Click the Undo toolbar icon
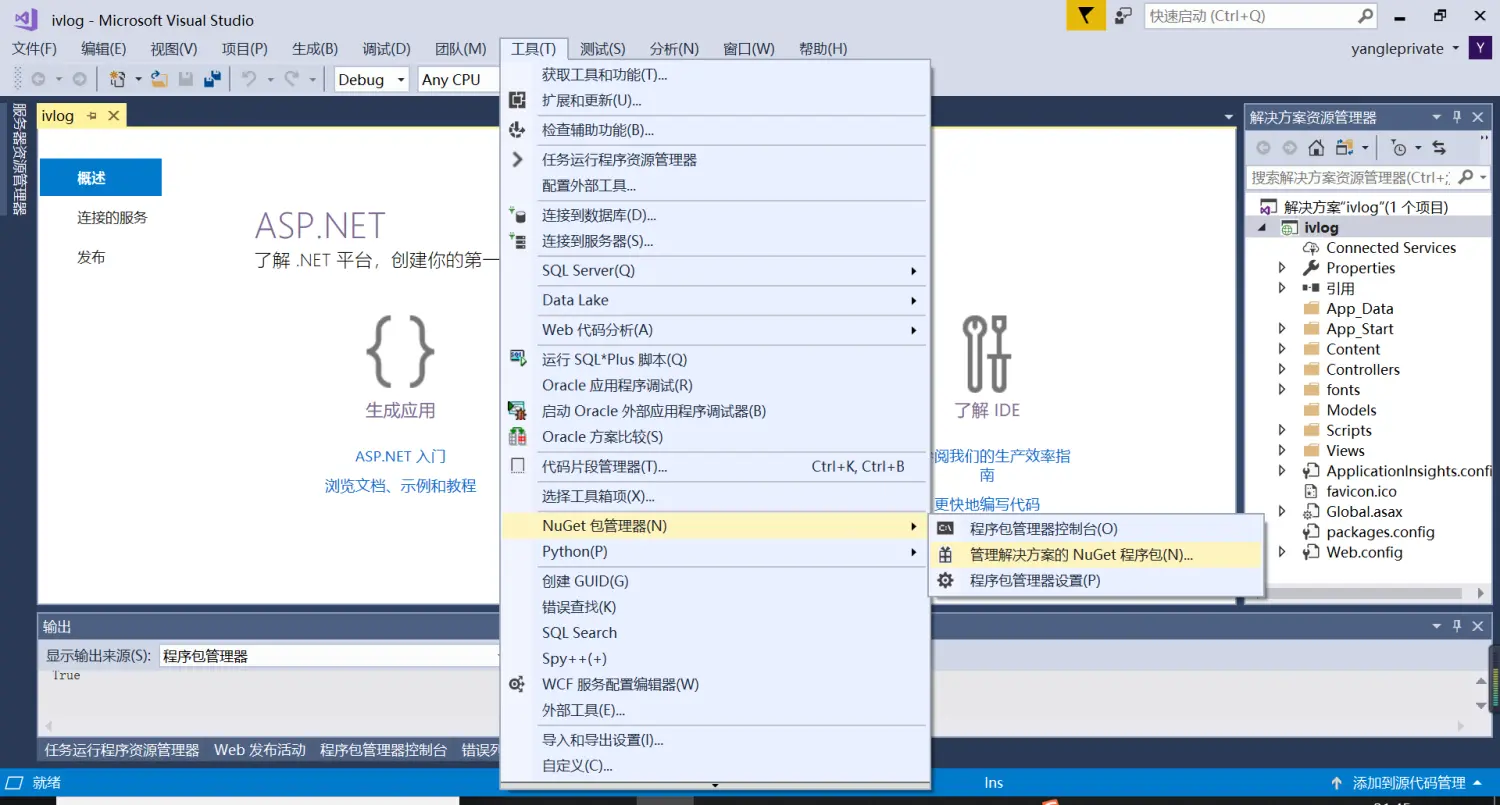1500x805 pixels. pos(248,79)
